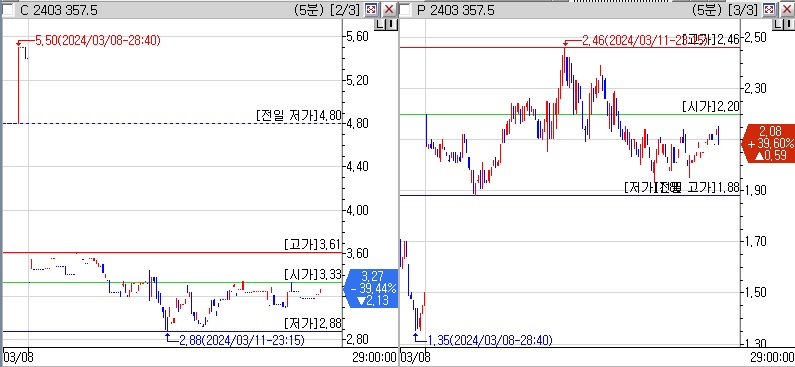This screenshot has height=367, width=795.
Task: Select the P 2403 357.5 title text
Action: 455,10
